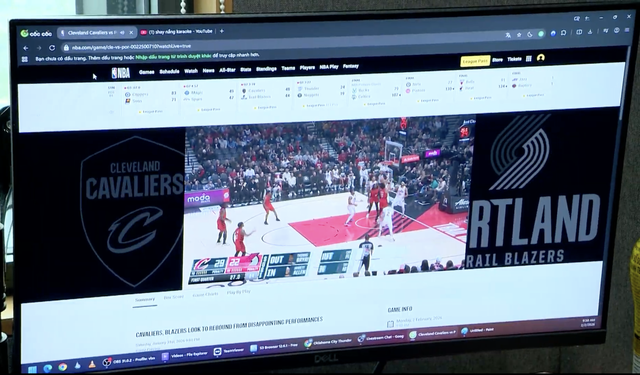
Task: Open the NBA Play link
Action: [x=329, y=67]
